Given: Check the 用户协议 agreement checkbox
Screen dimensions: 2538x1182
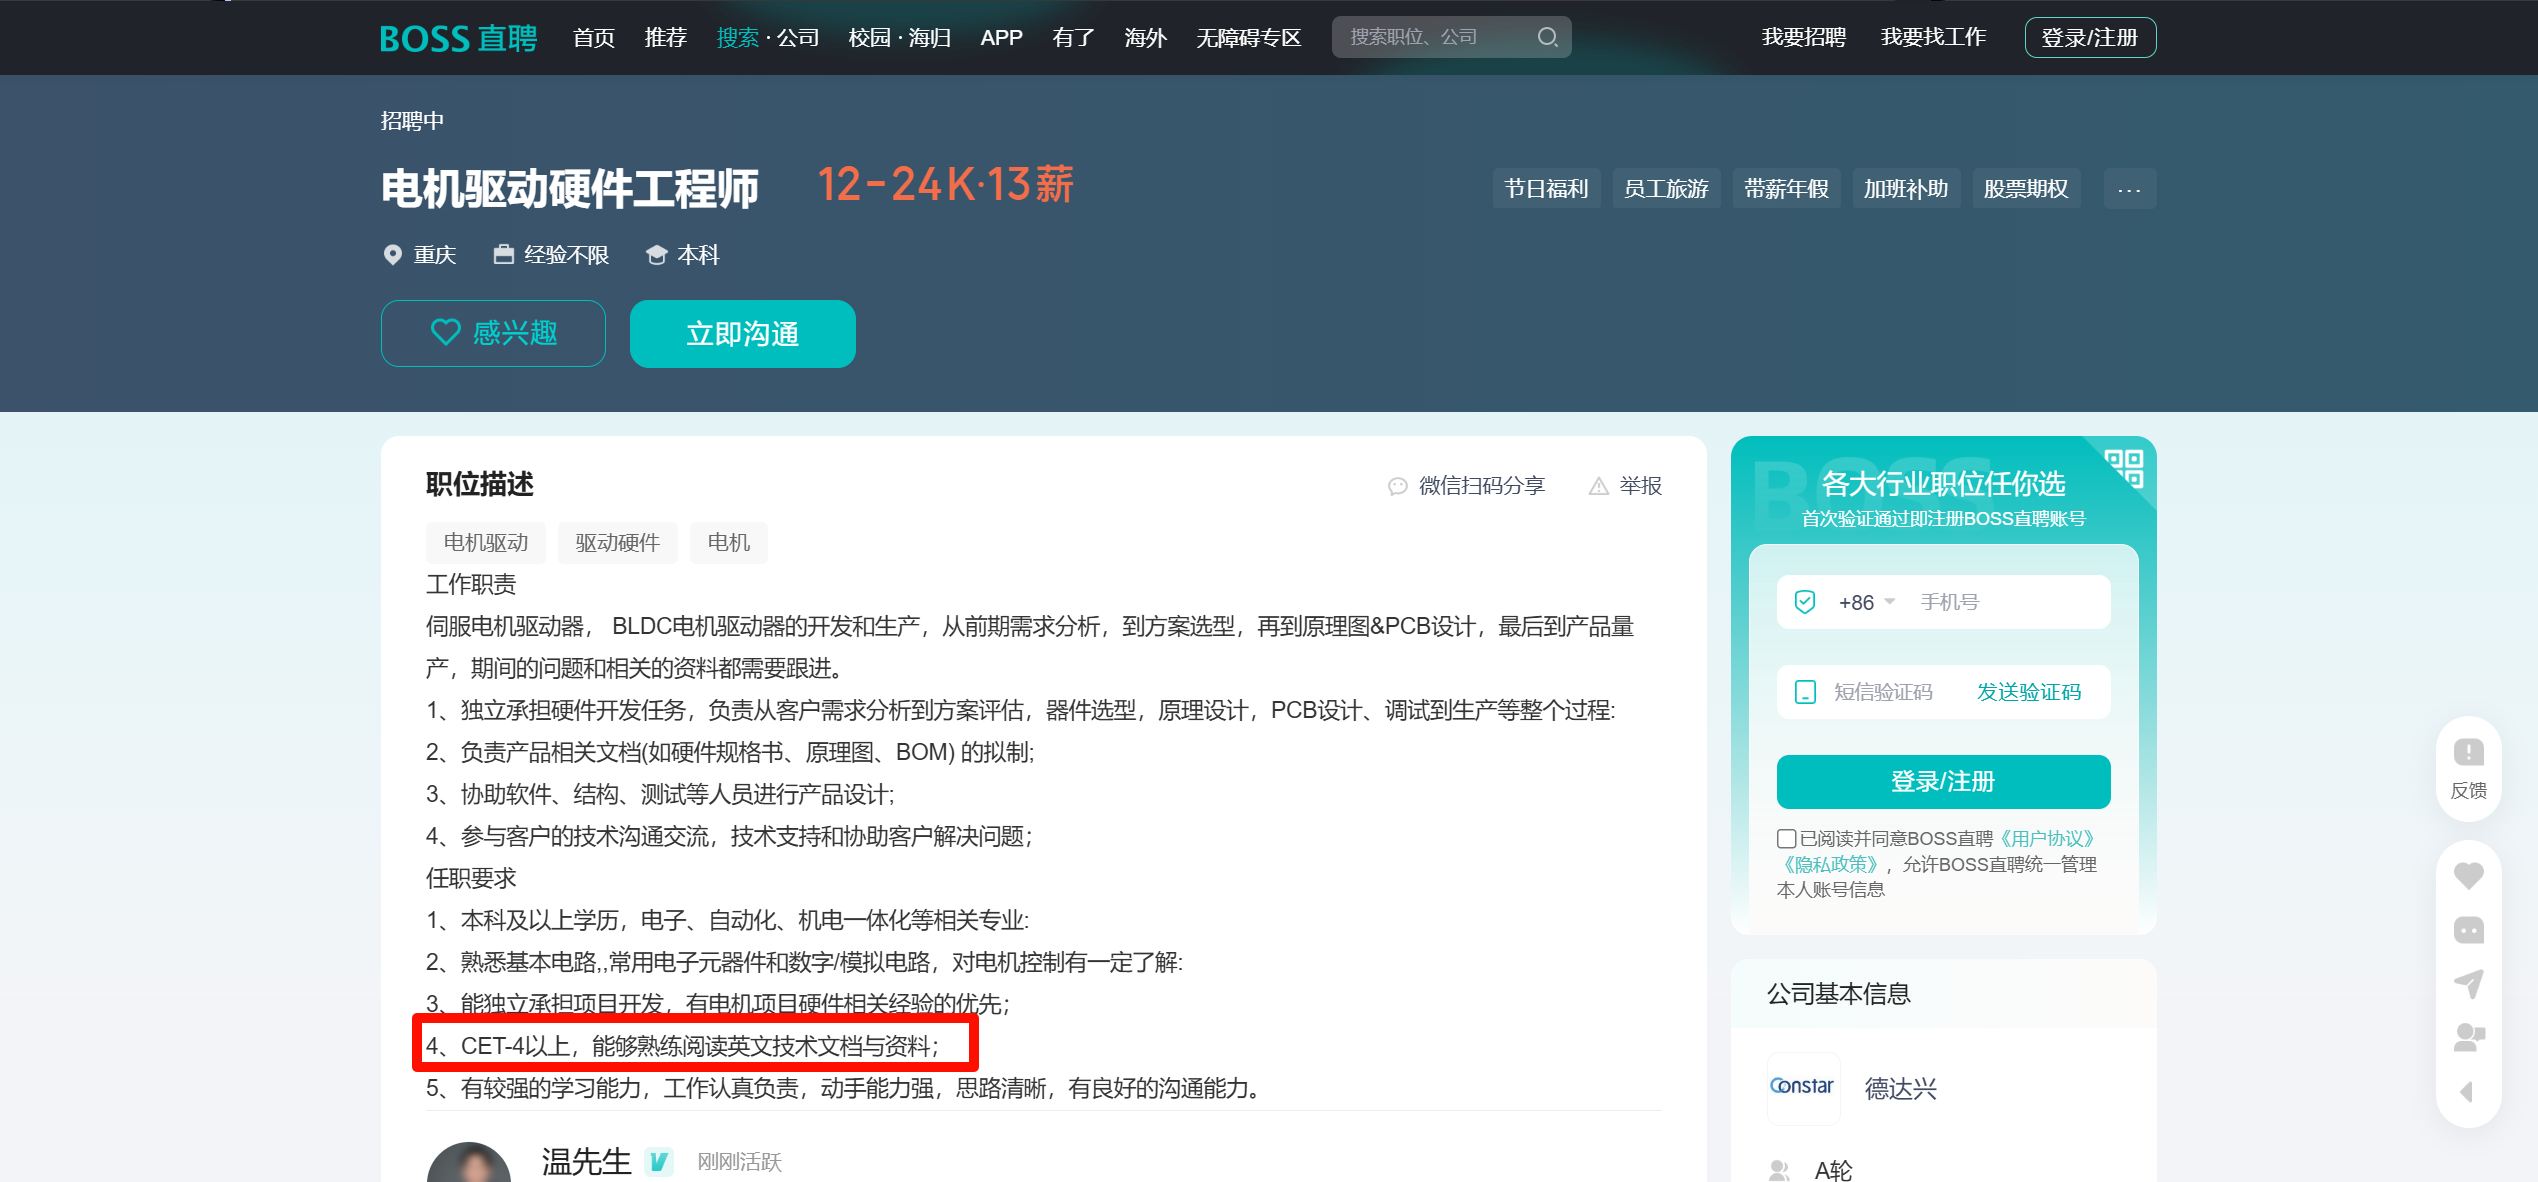Looking at the screenshot, I should click(1786, 838).
